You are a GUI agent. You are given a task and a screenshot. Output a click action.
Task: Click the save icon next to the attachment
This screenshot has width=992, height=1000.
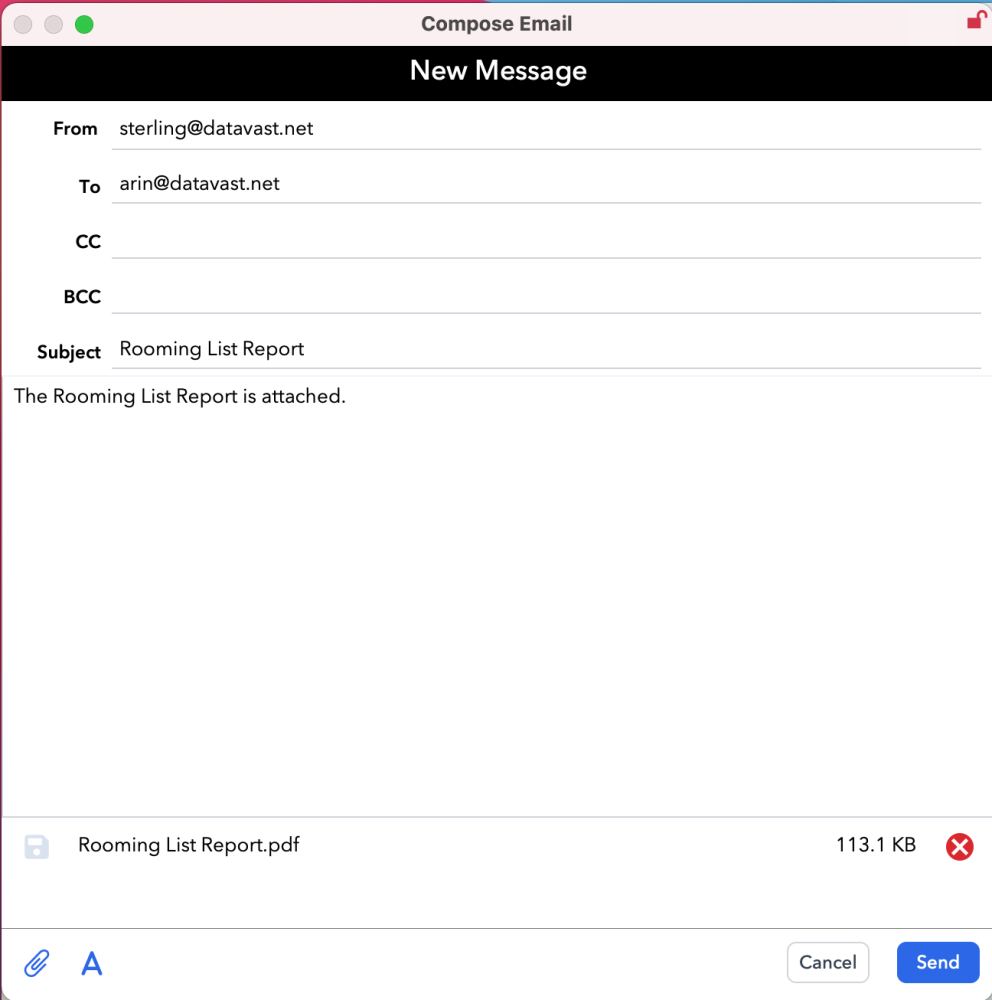(36, 845)
